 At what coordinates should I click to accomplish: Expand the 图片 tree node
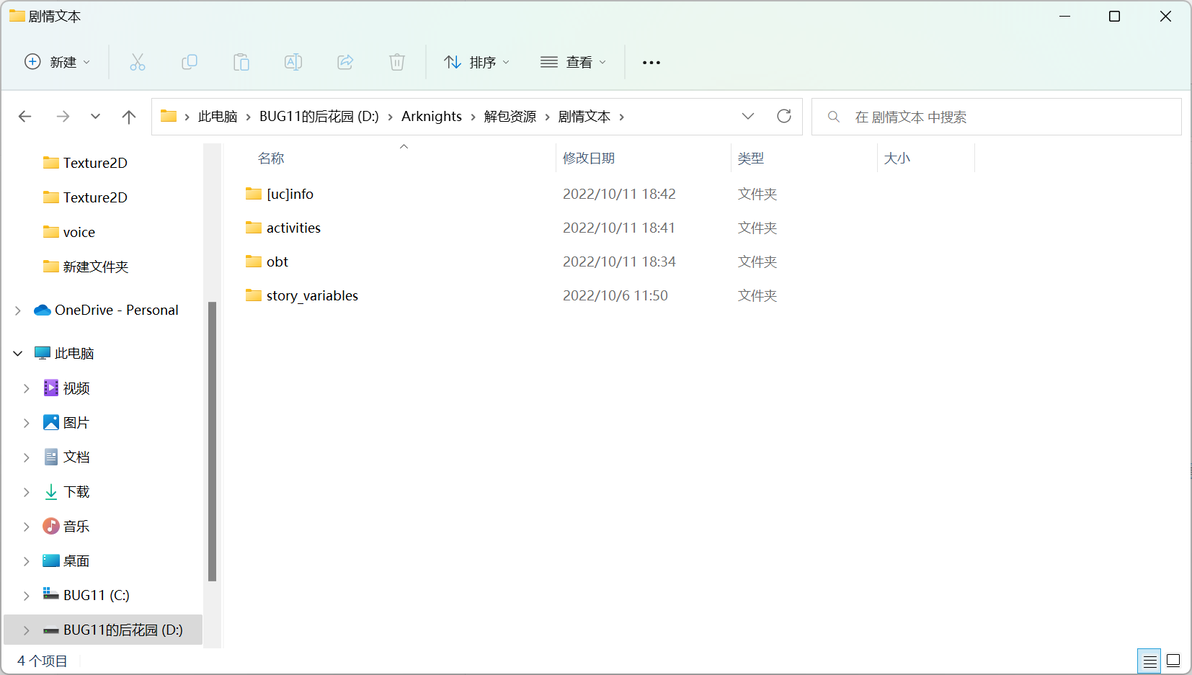(27, 423)
